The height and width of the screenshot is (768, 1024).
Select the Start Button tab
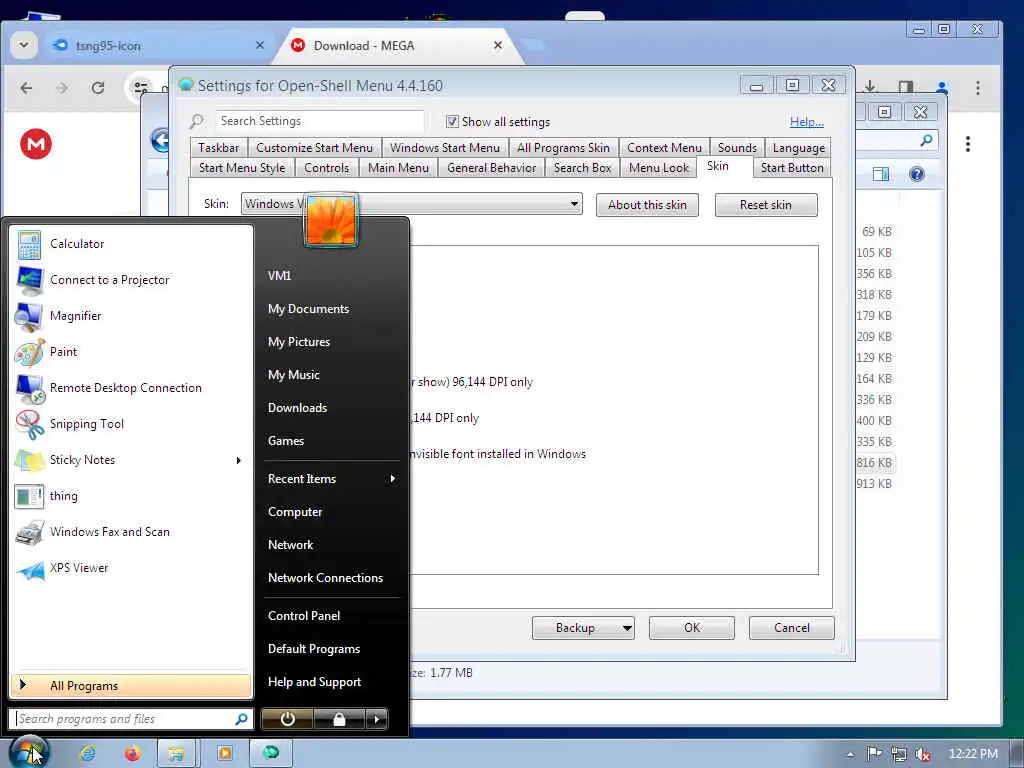click(792, 168)
